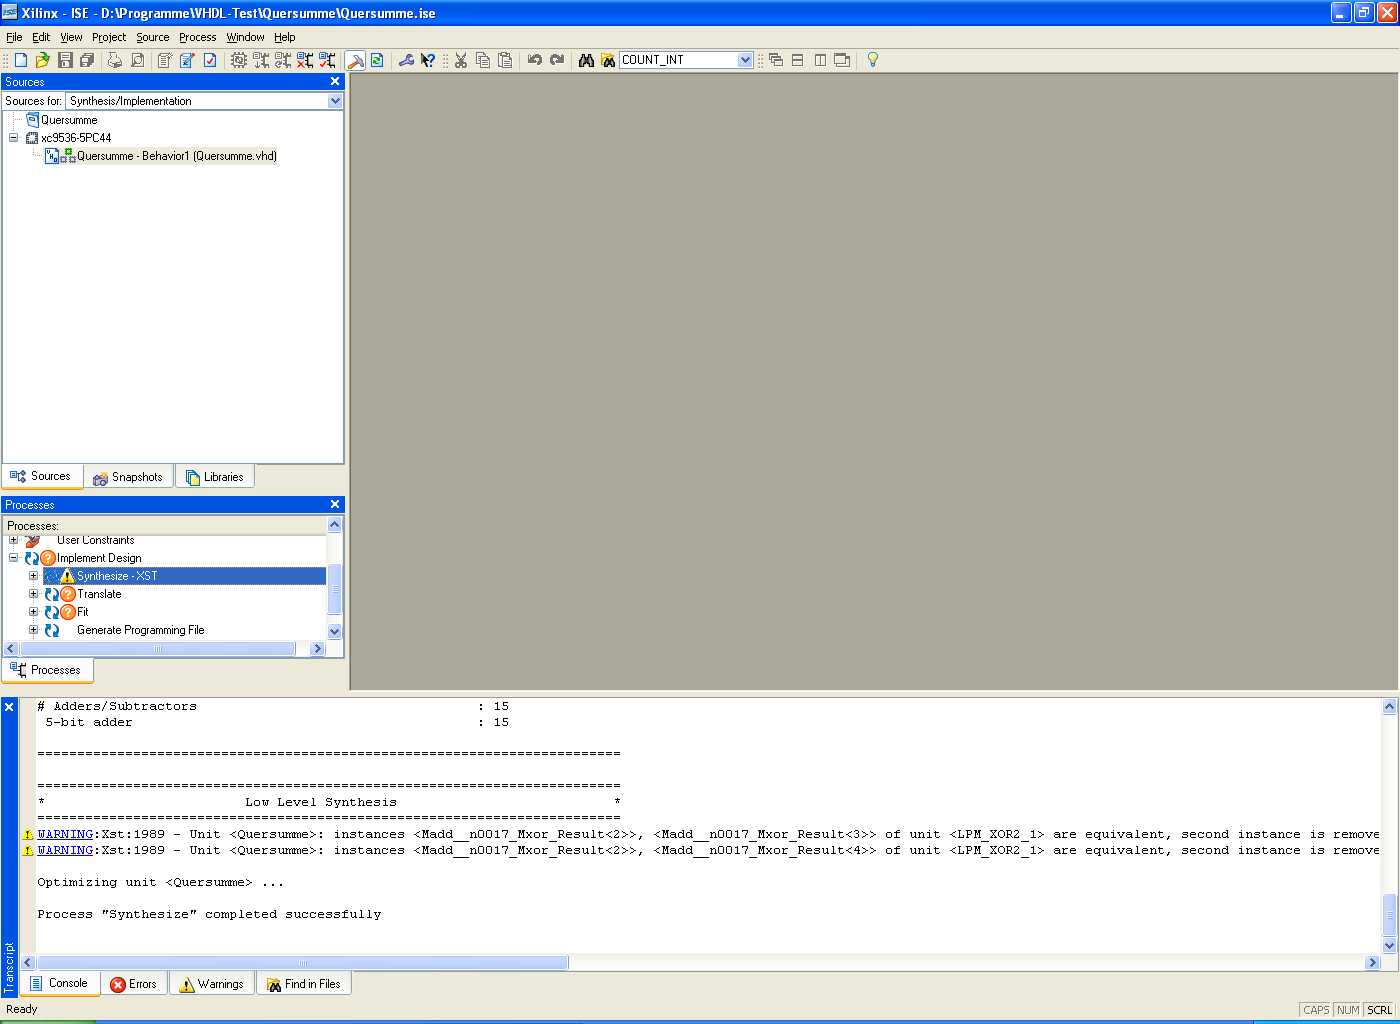Click the Find binoculars icon

(x=586, y=60)
